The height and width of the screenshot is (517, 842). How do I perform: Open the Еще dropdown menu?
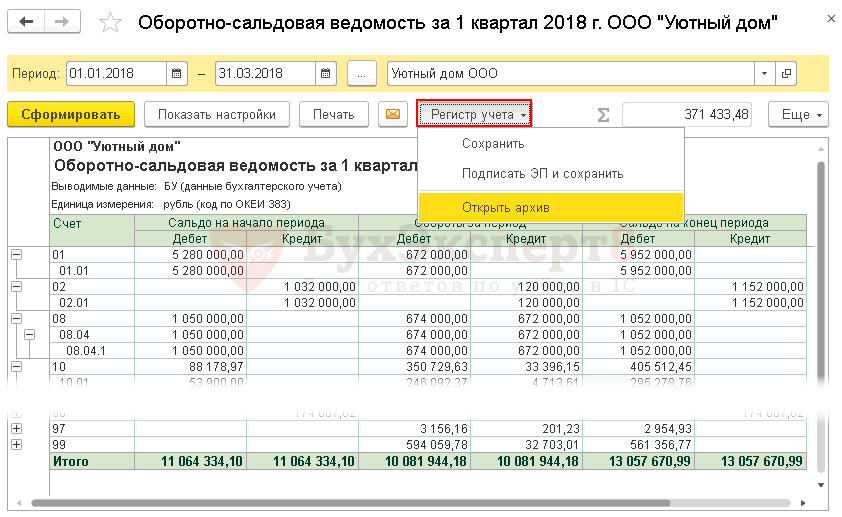(x=798, y=115)
